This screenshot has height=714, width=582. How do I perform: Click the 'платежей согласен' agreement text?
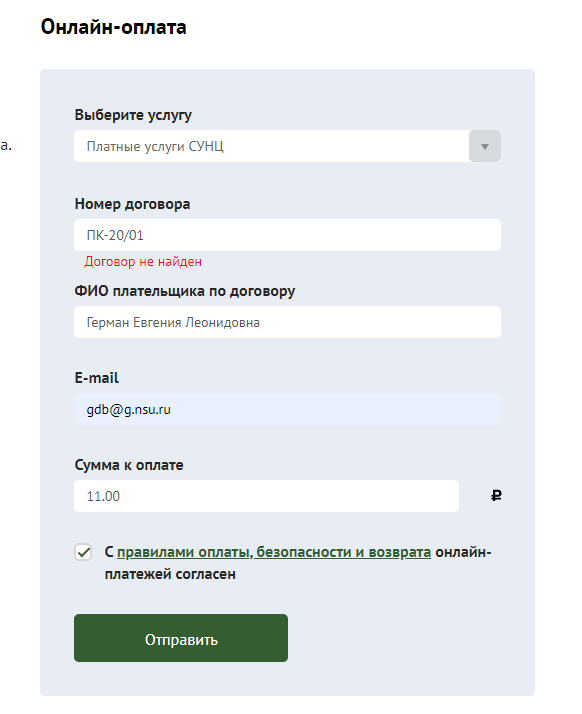click(170, 574)
